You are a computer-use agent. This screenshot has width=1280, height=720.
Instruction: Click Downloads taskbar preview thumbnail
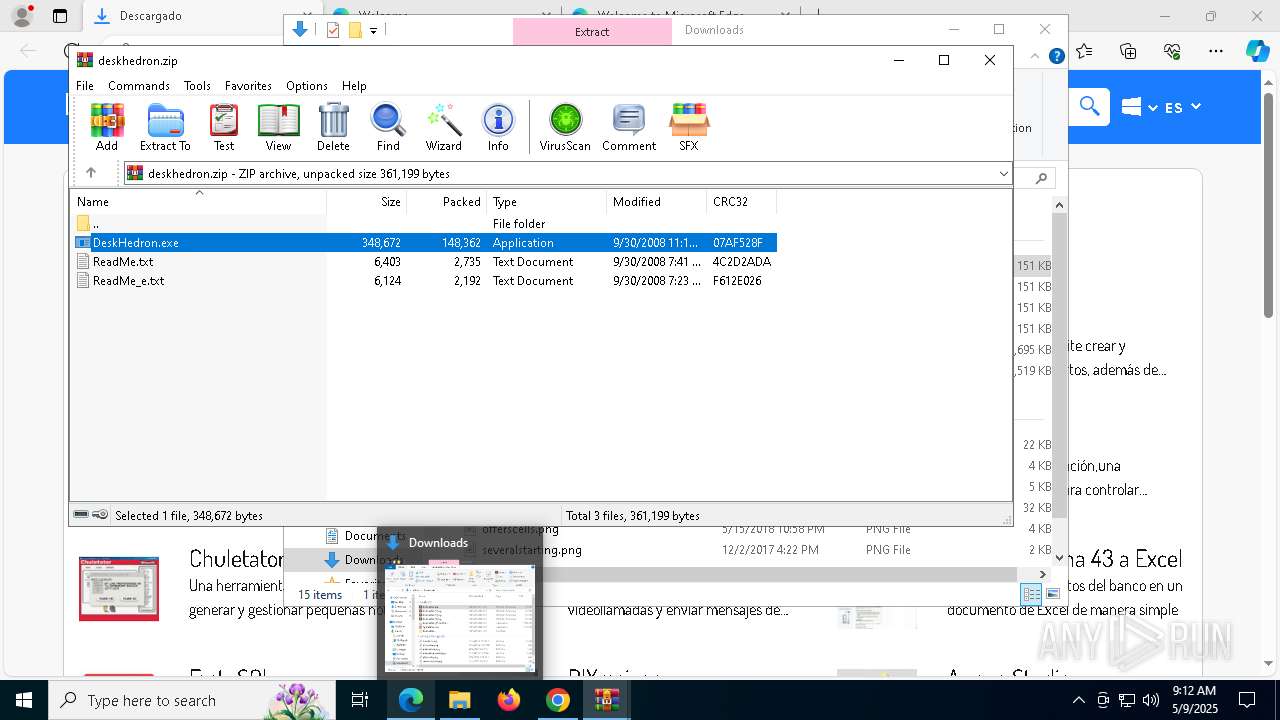click(x=460, y=617)
